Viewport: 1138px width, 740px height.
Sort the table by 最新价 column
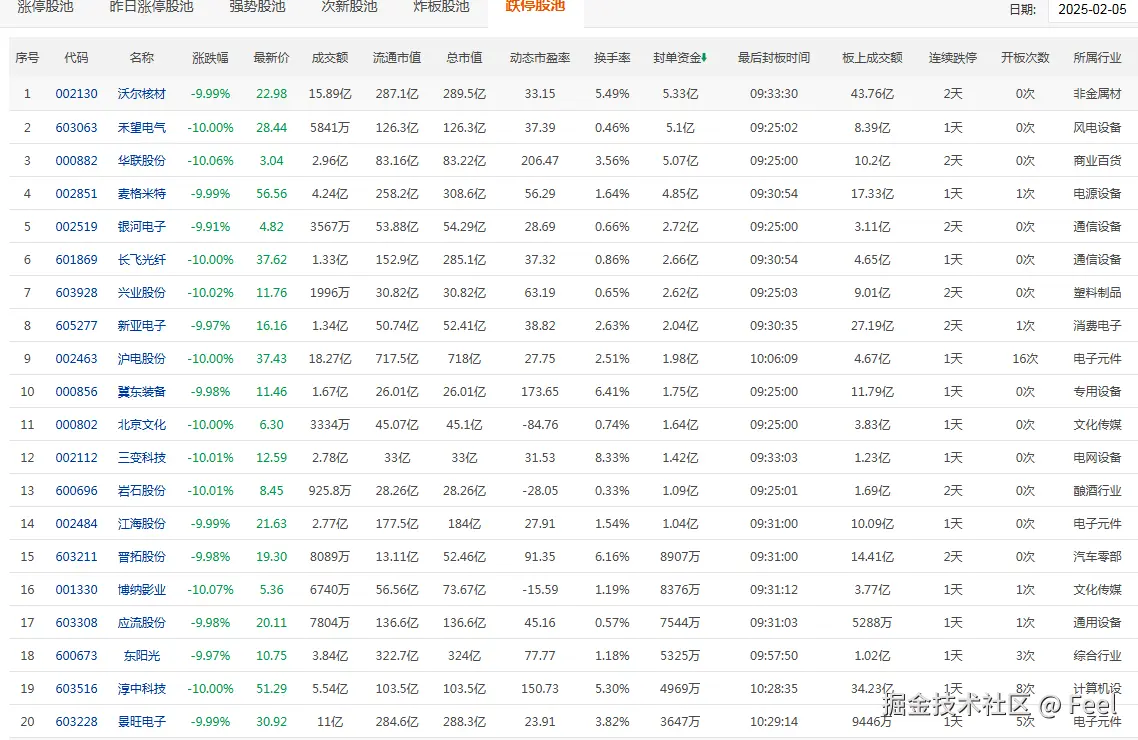coord(271,57)
